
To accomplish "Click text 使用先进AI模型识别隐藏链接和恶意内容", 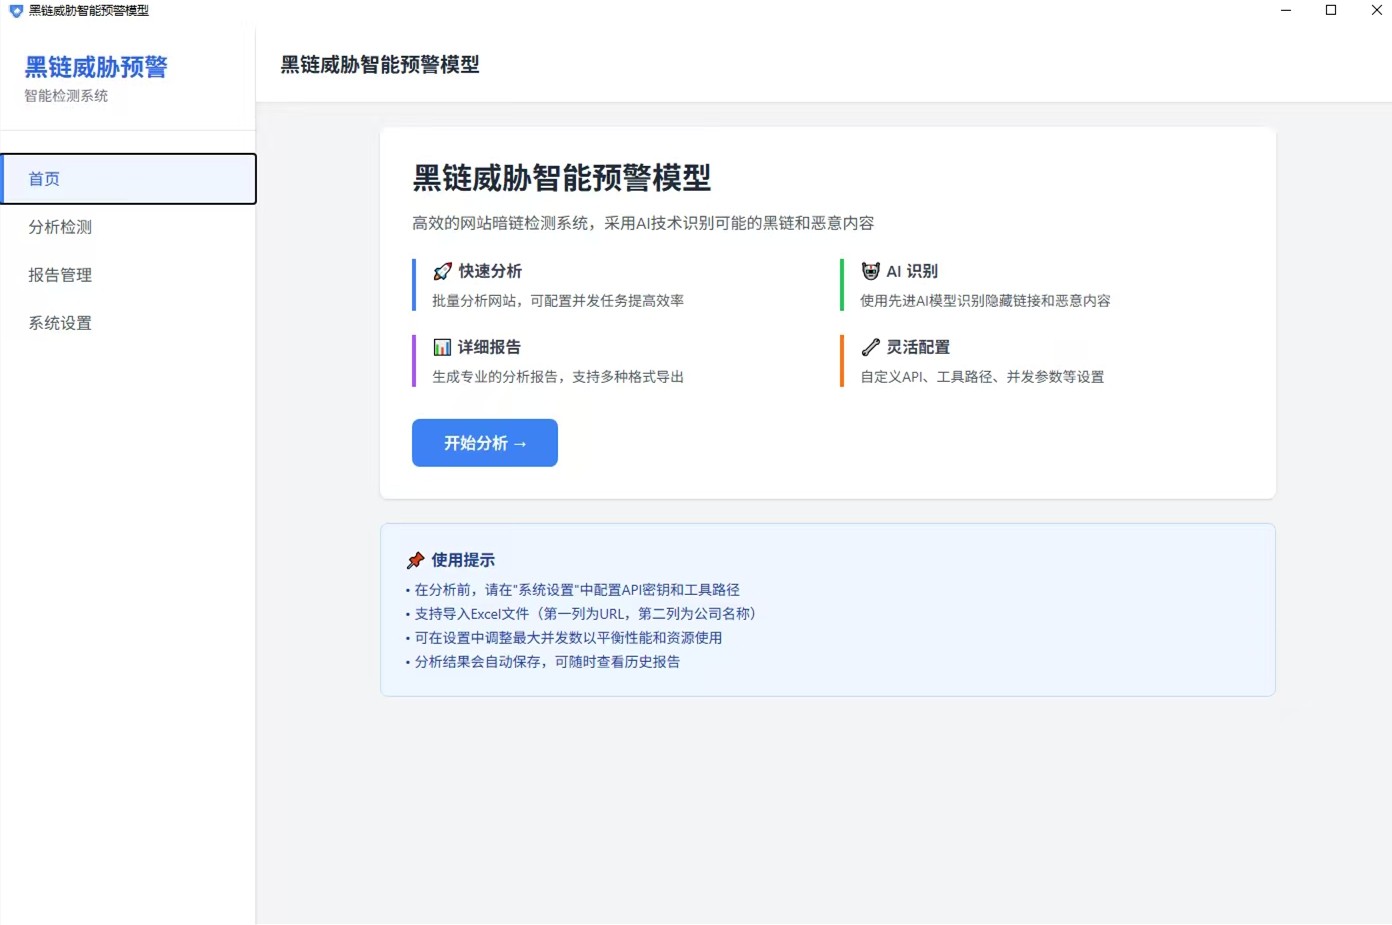I will pos(985,301).
